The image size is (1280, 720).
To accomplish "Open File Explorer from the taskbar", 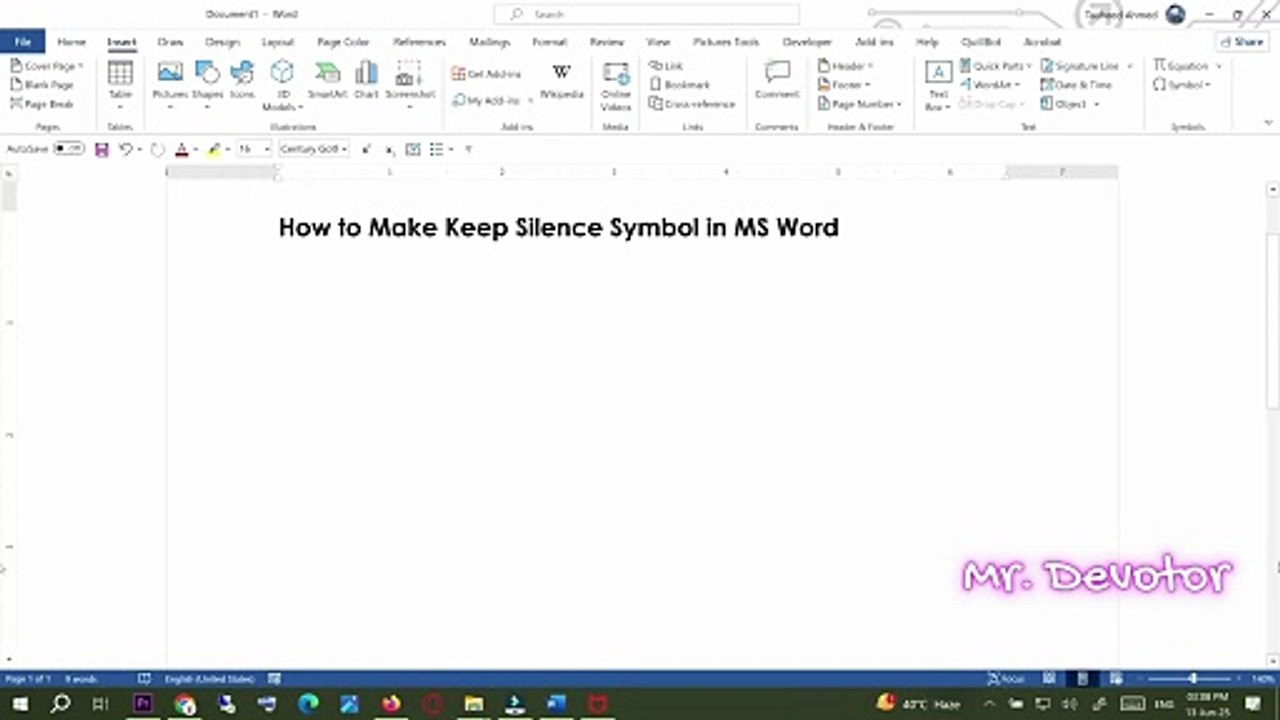I will click(x=474, y=704).
